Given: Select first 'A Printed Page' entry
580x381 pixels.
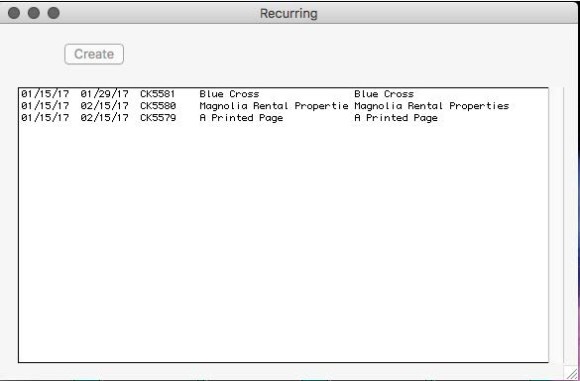Looking at the screenshot, I should coord(241,118).
